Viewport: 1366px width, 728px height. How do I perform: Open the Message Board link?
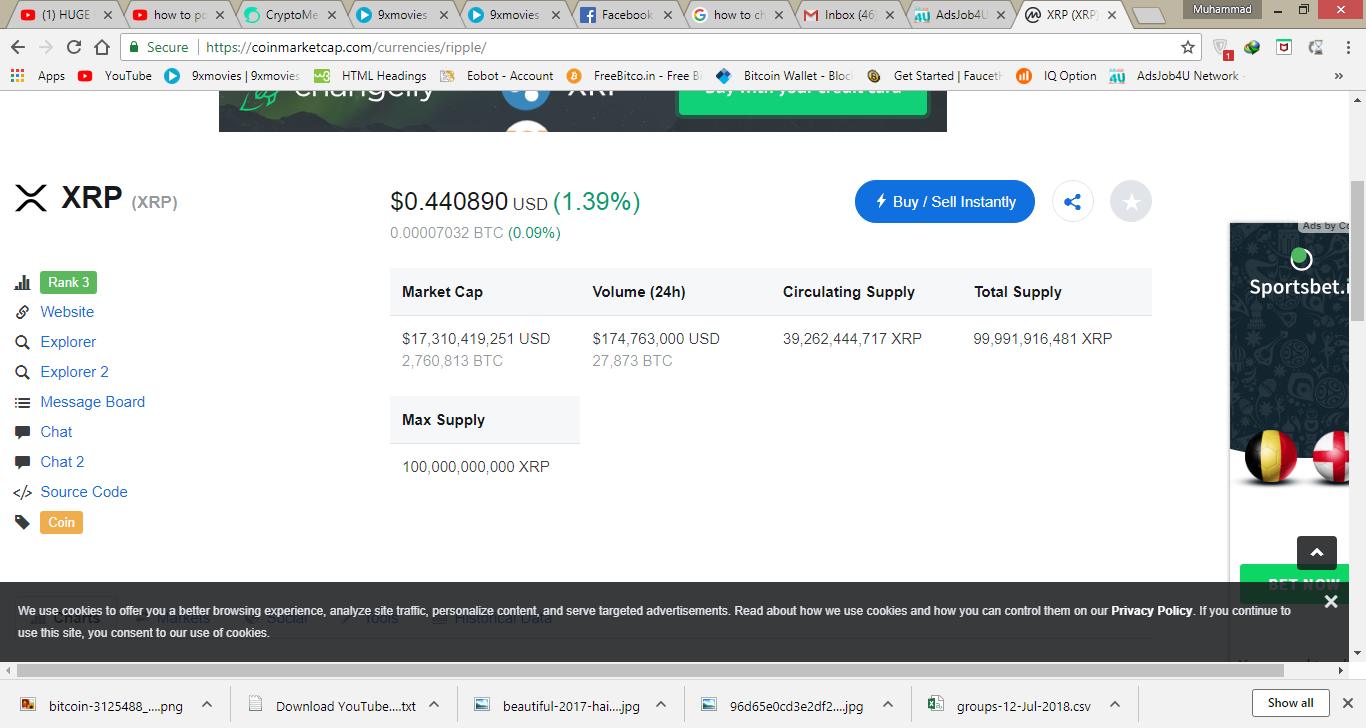(93, 402)
